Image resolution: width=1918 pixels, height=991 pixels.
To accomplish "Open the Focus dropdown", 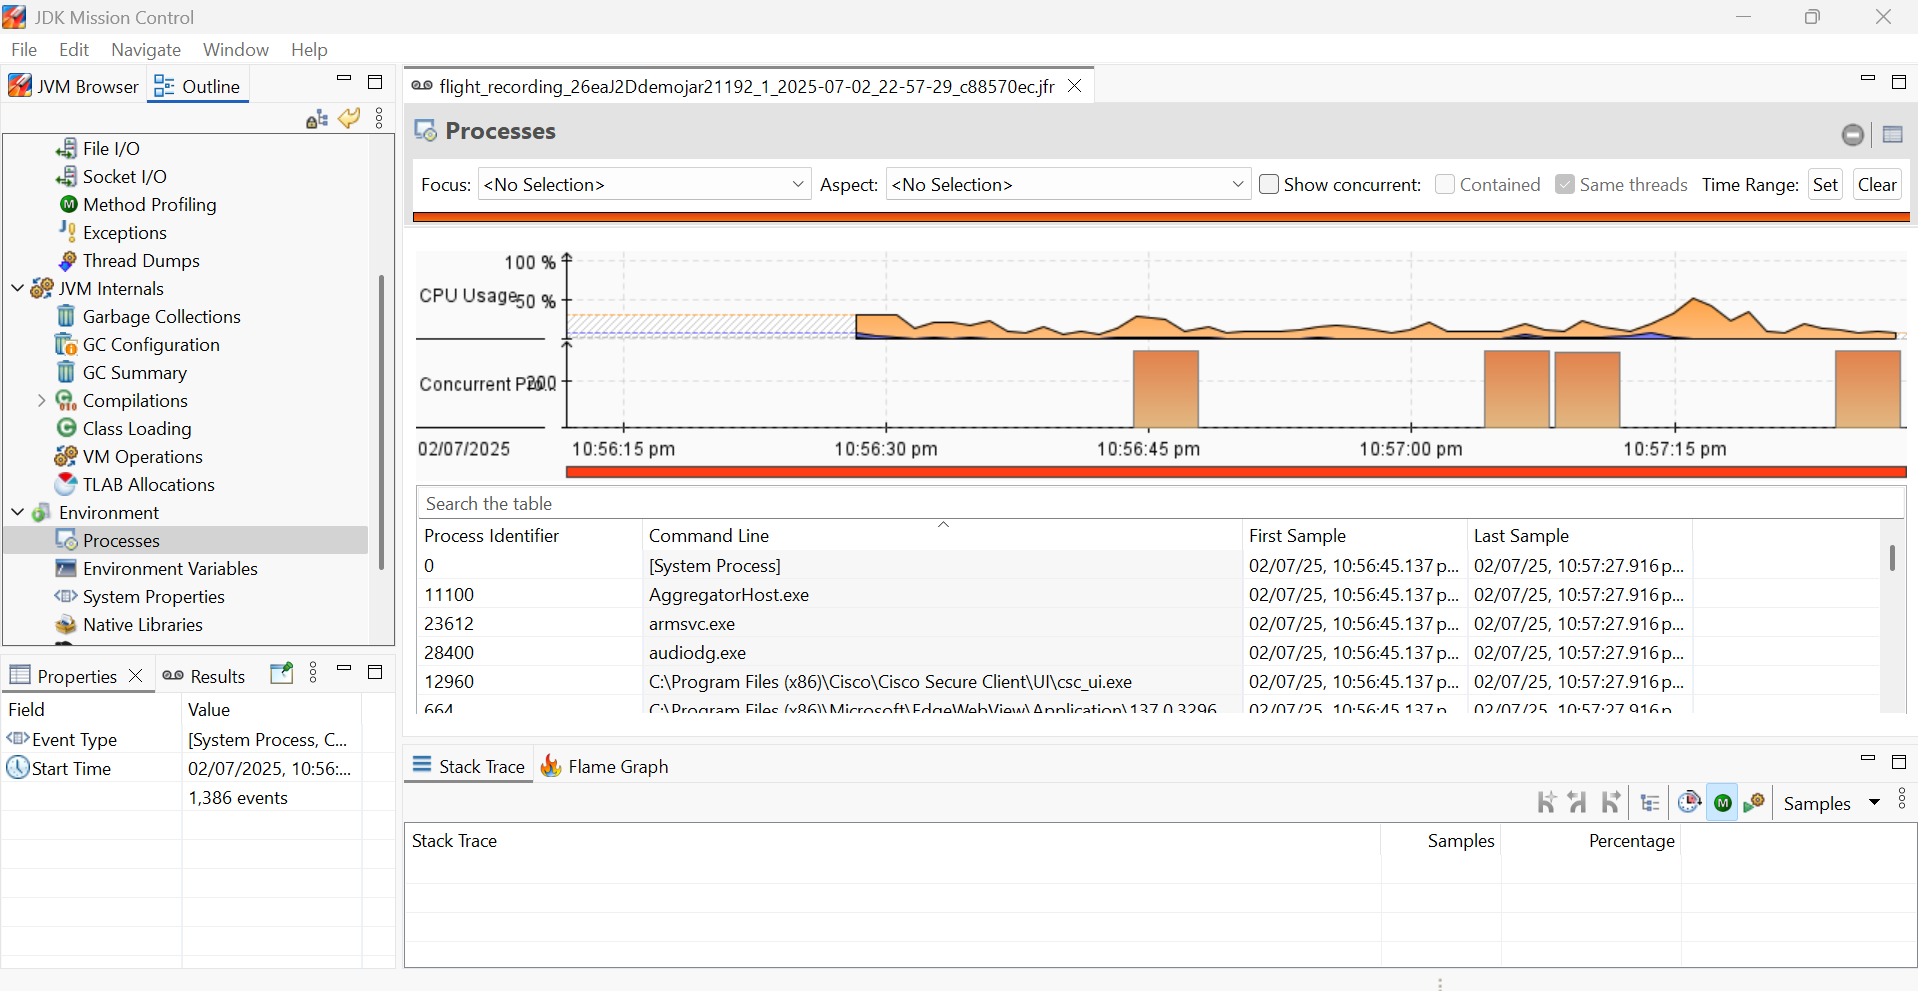I will (x=644, y=185).
